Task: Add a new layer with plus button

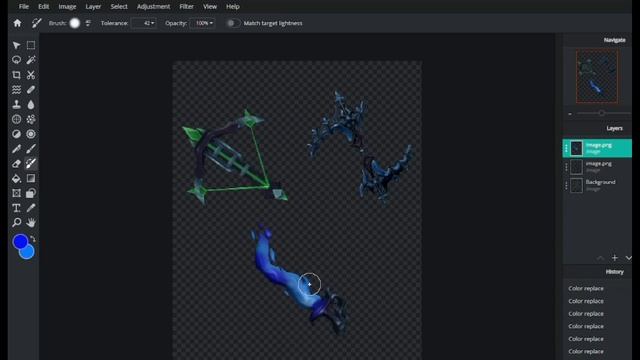Action: pyautogui.click(x=615, y=258)
